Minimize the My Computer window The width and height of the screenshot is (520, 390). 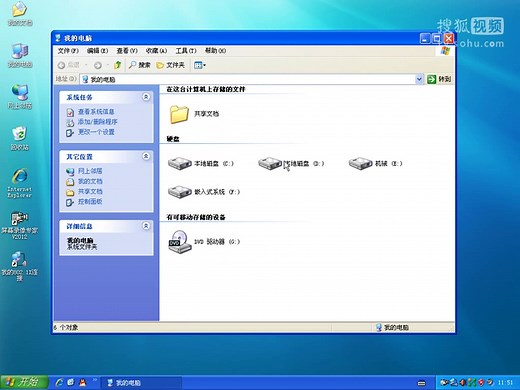(x=425, y=39)
